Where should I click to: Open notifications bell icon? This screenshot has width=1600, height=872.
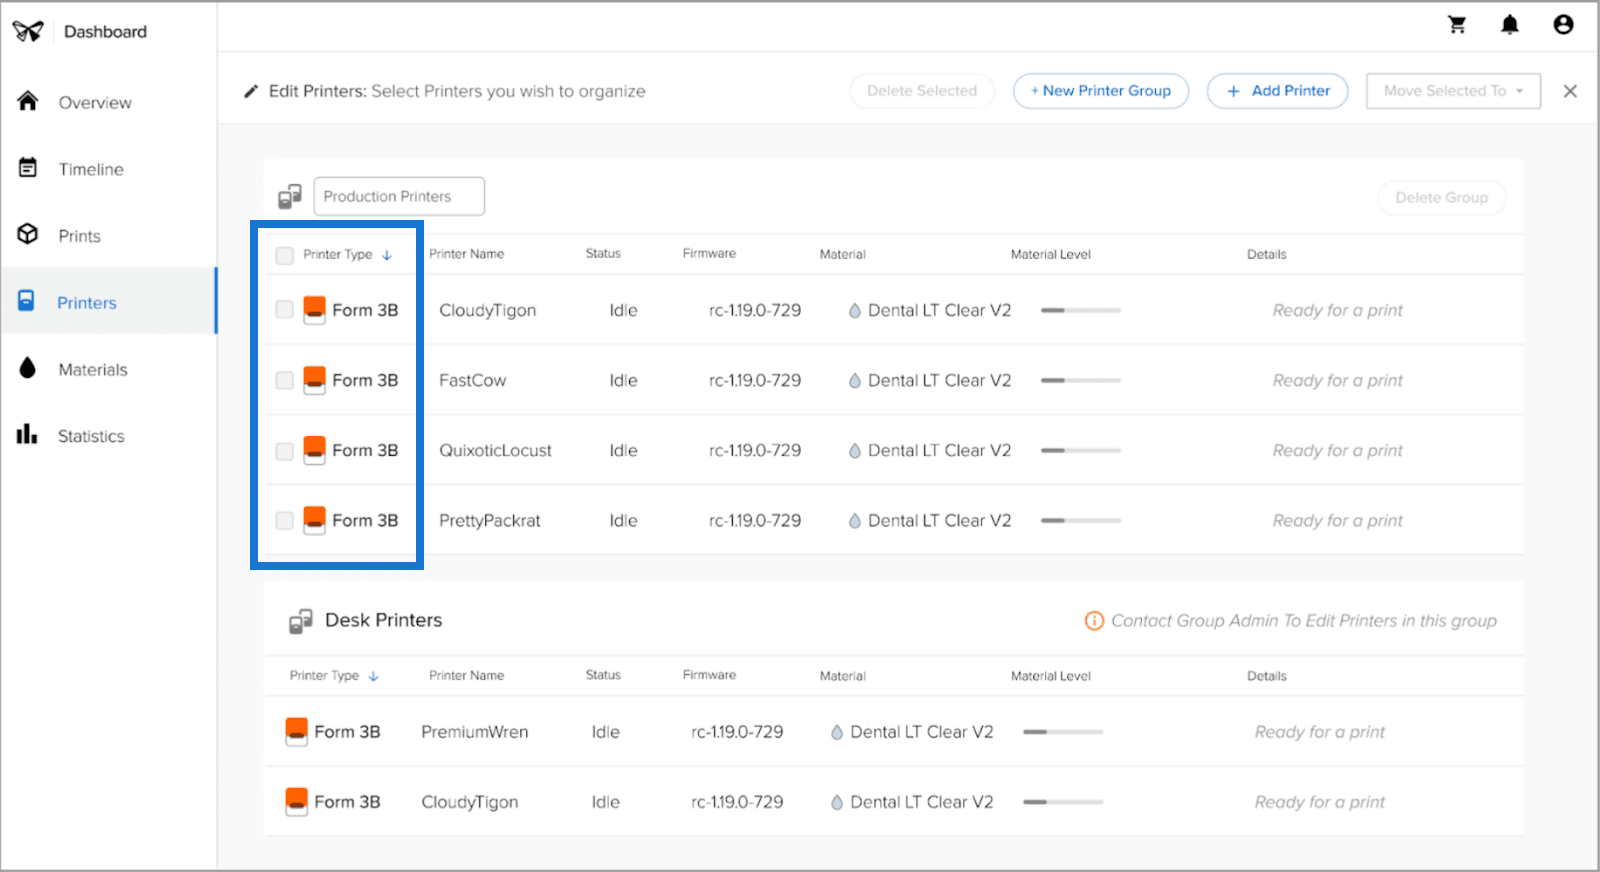[1510, 25]
